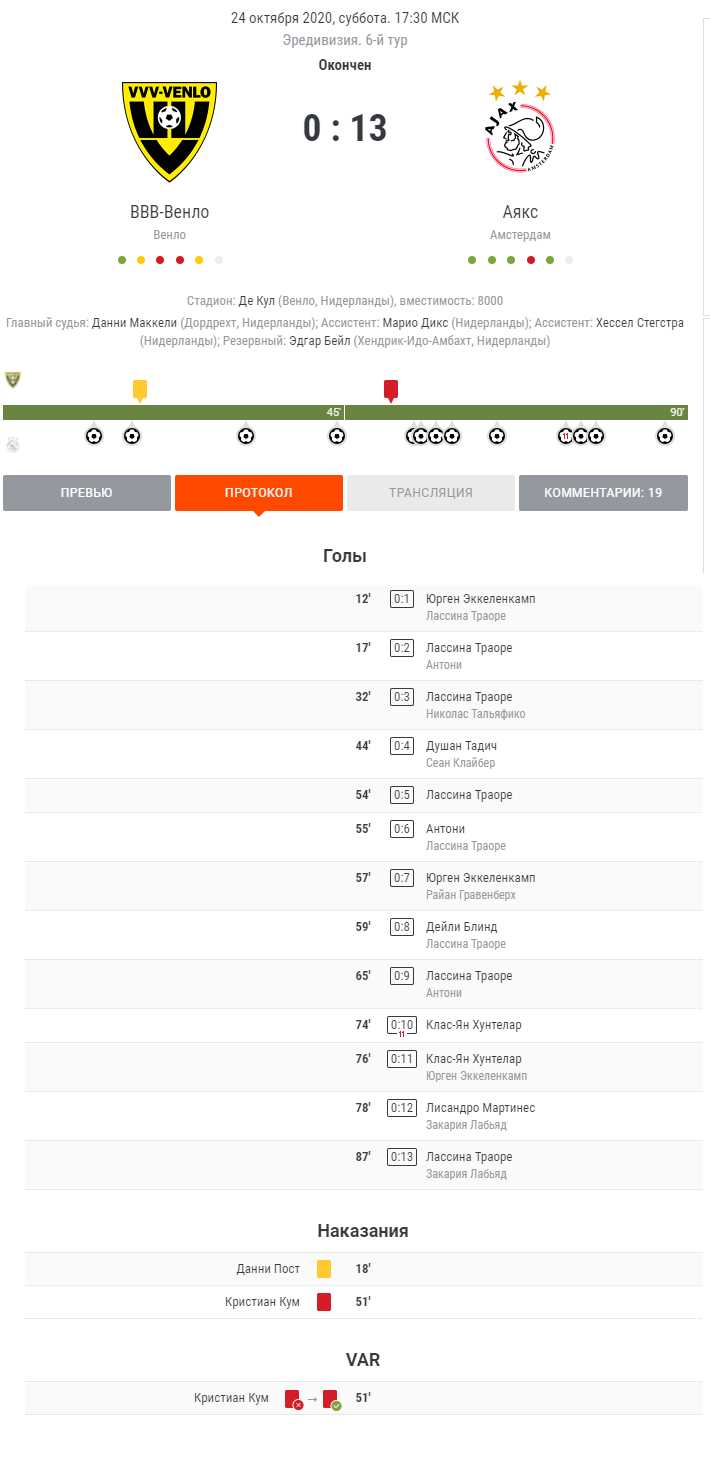The image size is (710, 1473).
Task: Select the Протокол tab
Action: pyautogui.click(x=258, y=493)
